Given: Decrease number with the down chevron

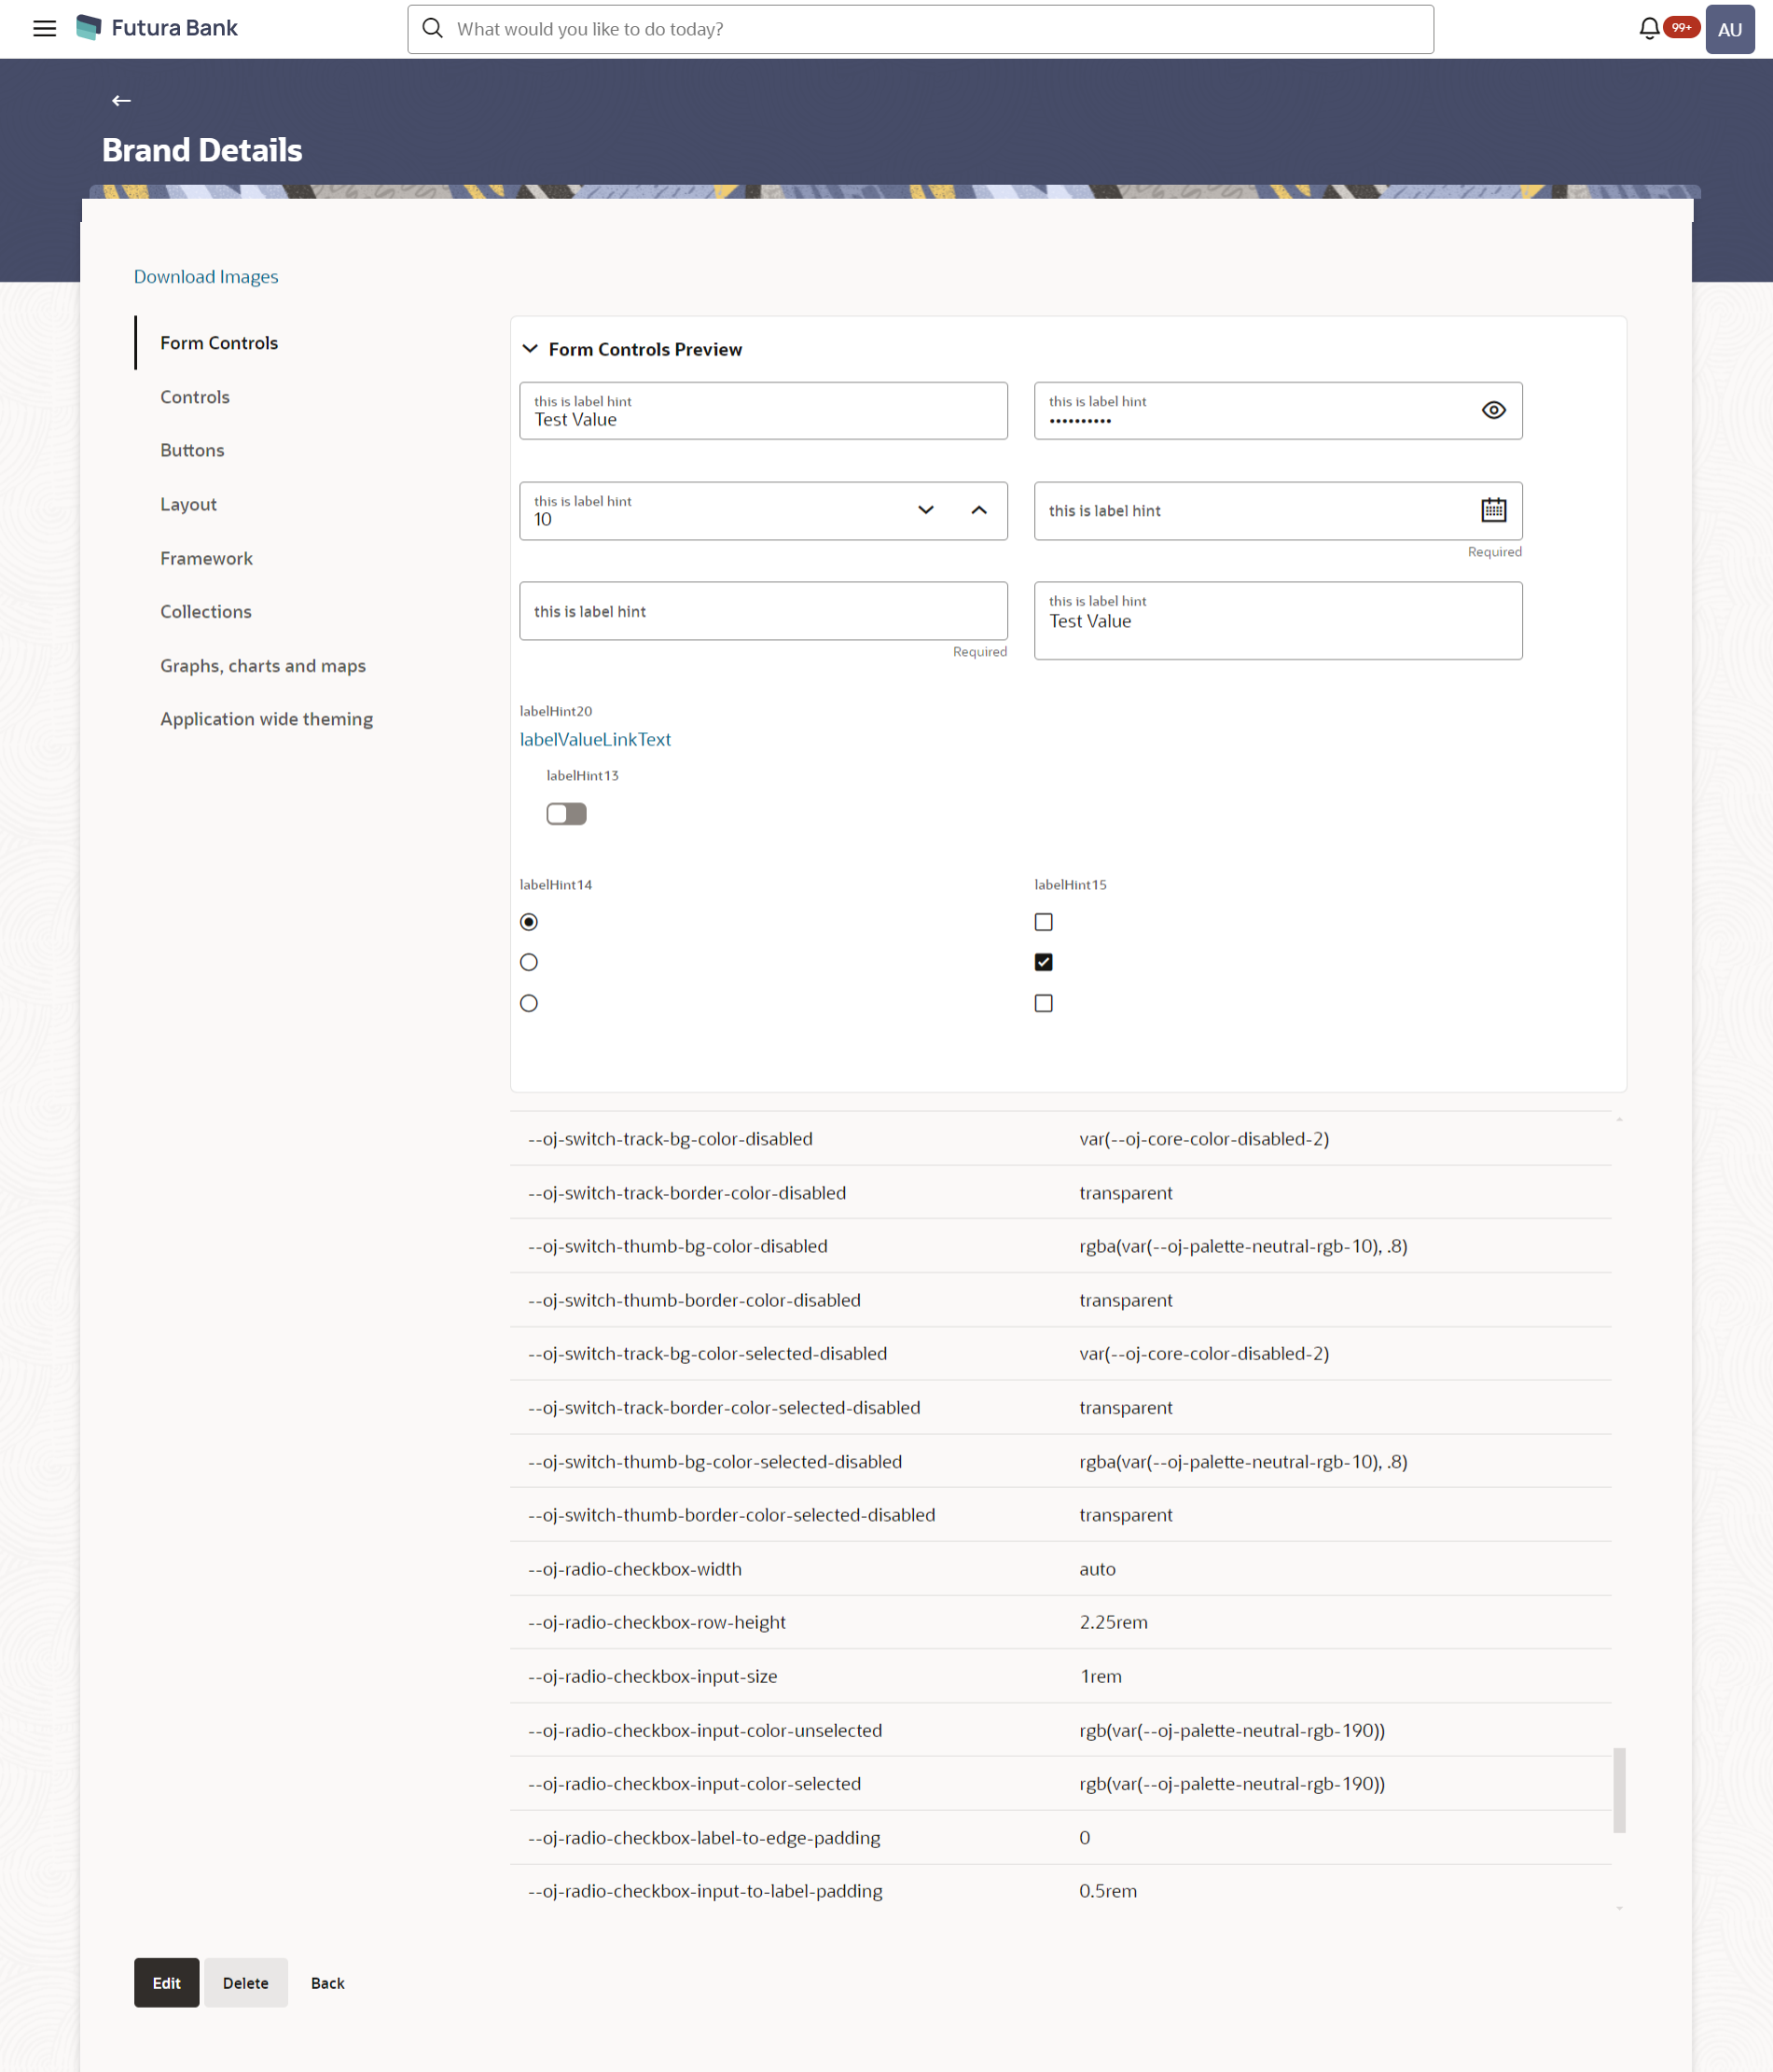Looking at the screenshot, I should [x=925, y=510].
